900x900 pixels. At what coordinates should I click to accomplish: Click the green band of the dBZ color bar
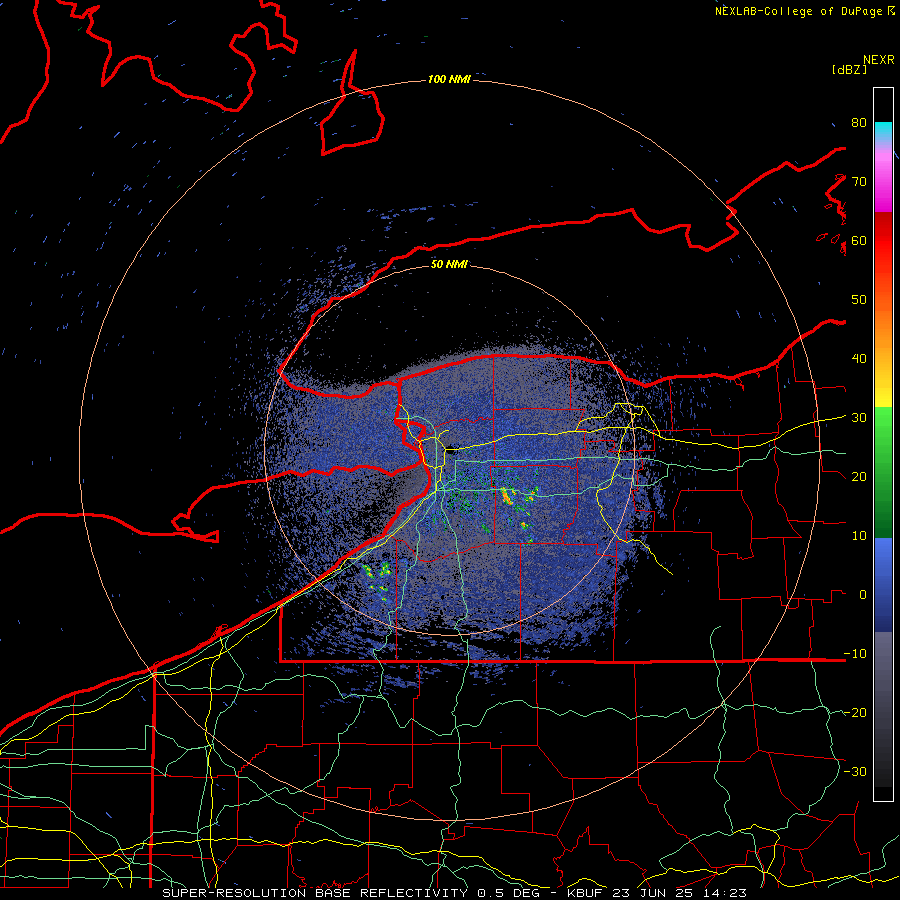[x=883, y=472]
